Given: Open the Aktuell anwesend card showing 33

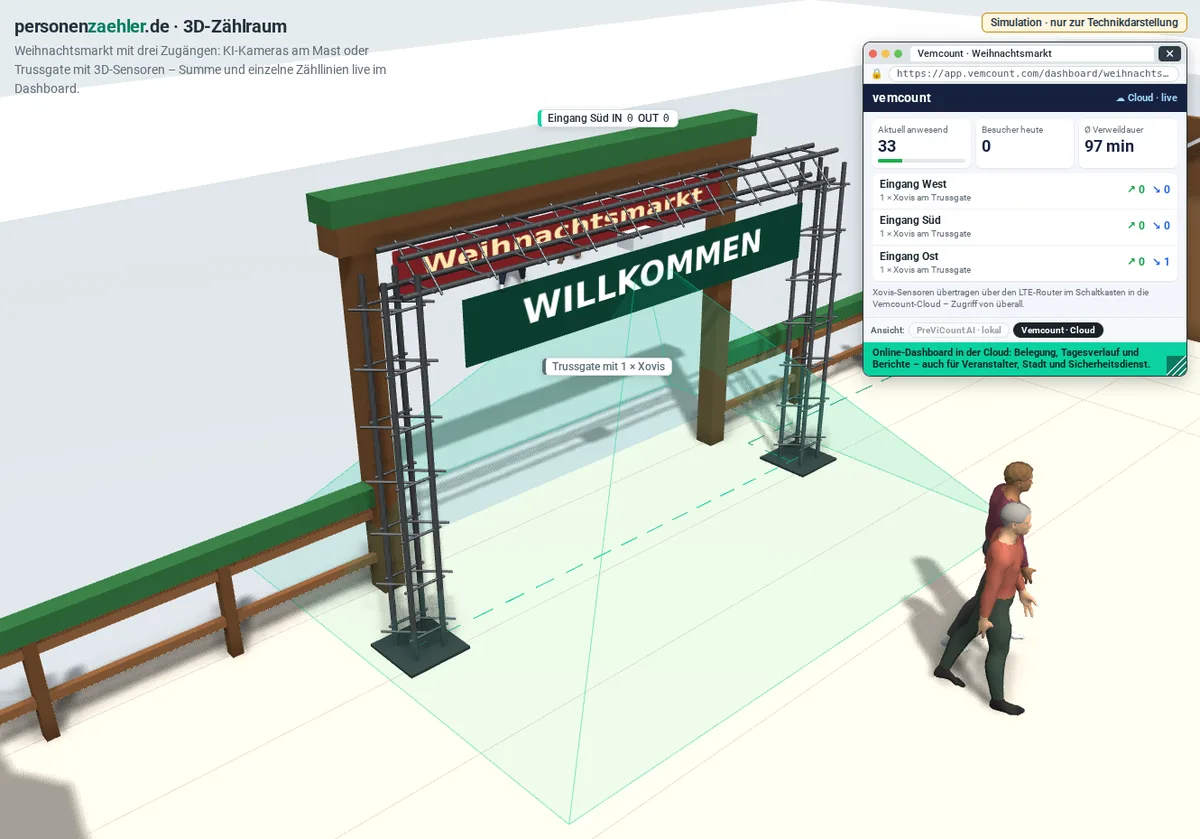Looking at the screenshot, I should (921, 144).
